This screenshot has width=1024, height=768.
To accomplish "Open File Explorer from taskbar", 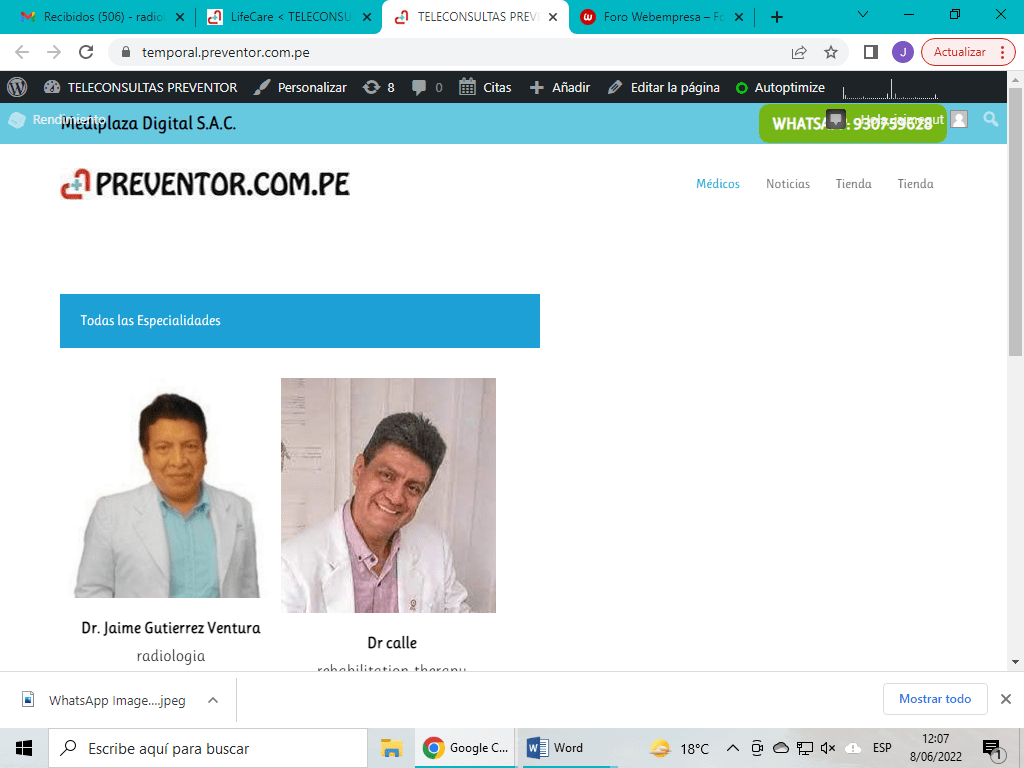I will coord(391,748).
